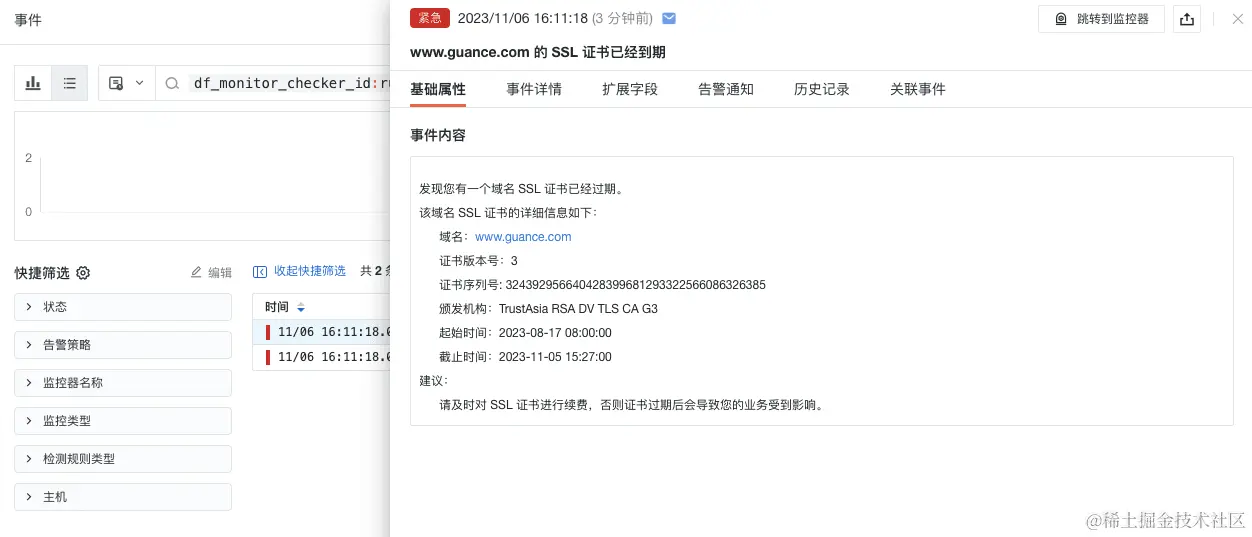Open the saved view selector dropdown
Screen dimensions: 1252x537
click(x=126, y=83)
